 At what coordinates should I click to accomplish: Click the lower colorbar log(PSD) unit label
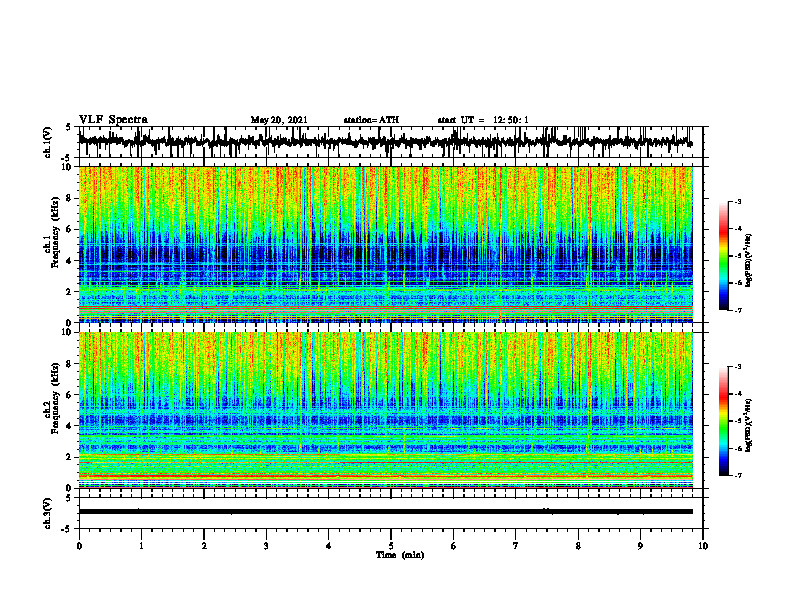pos(749,425)
